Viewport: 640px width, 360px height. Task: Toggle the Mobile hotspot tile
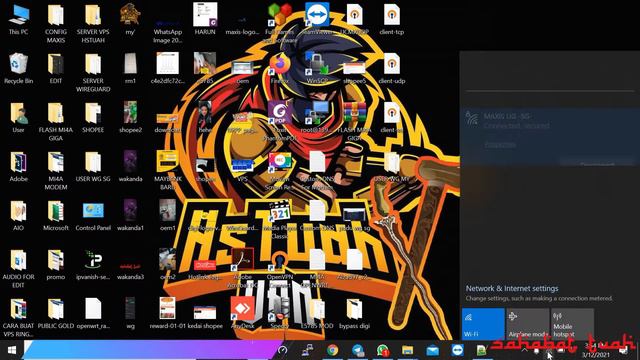(x=572, y=323)
